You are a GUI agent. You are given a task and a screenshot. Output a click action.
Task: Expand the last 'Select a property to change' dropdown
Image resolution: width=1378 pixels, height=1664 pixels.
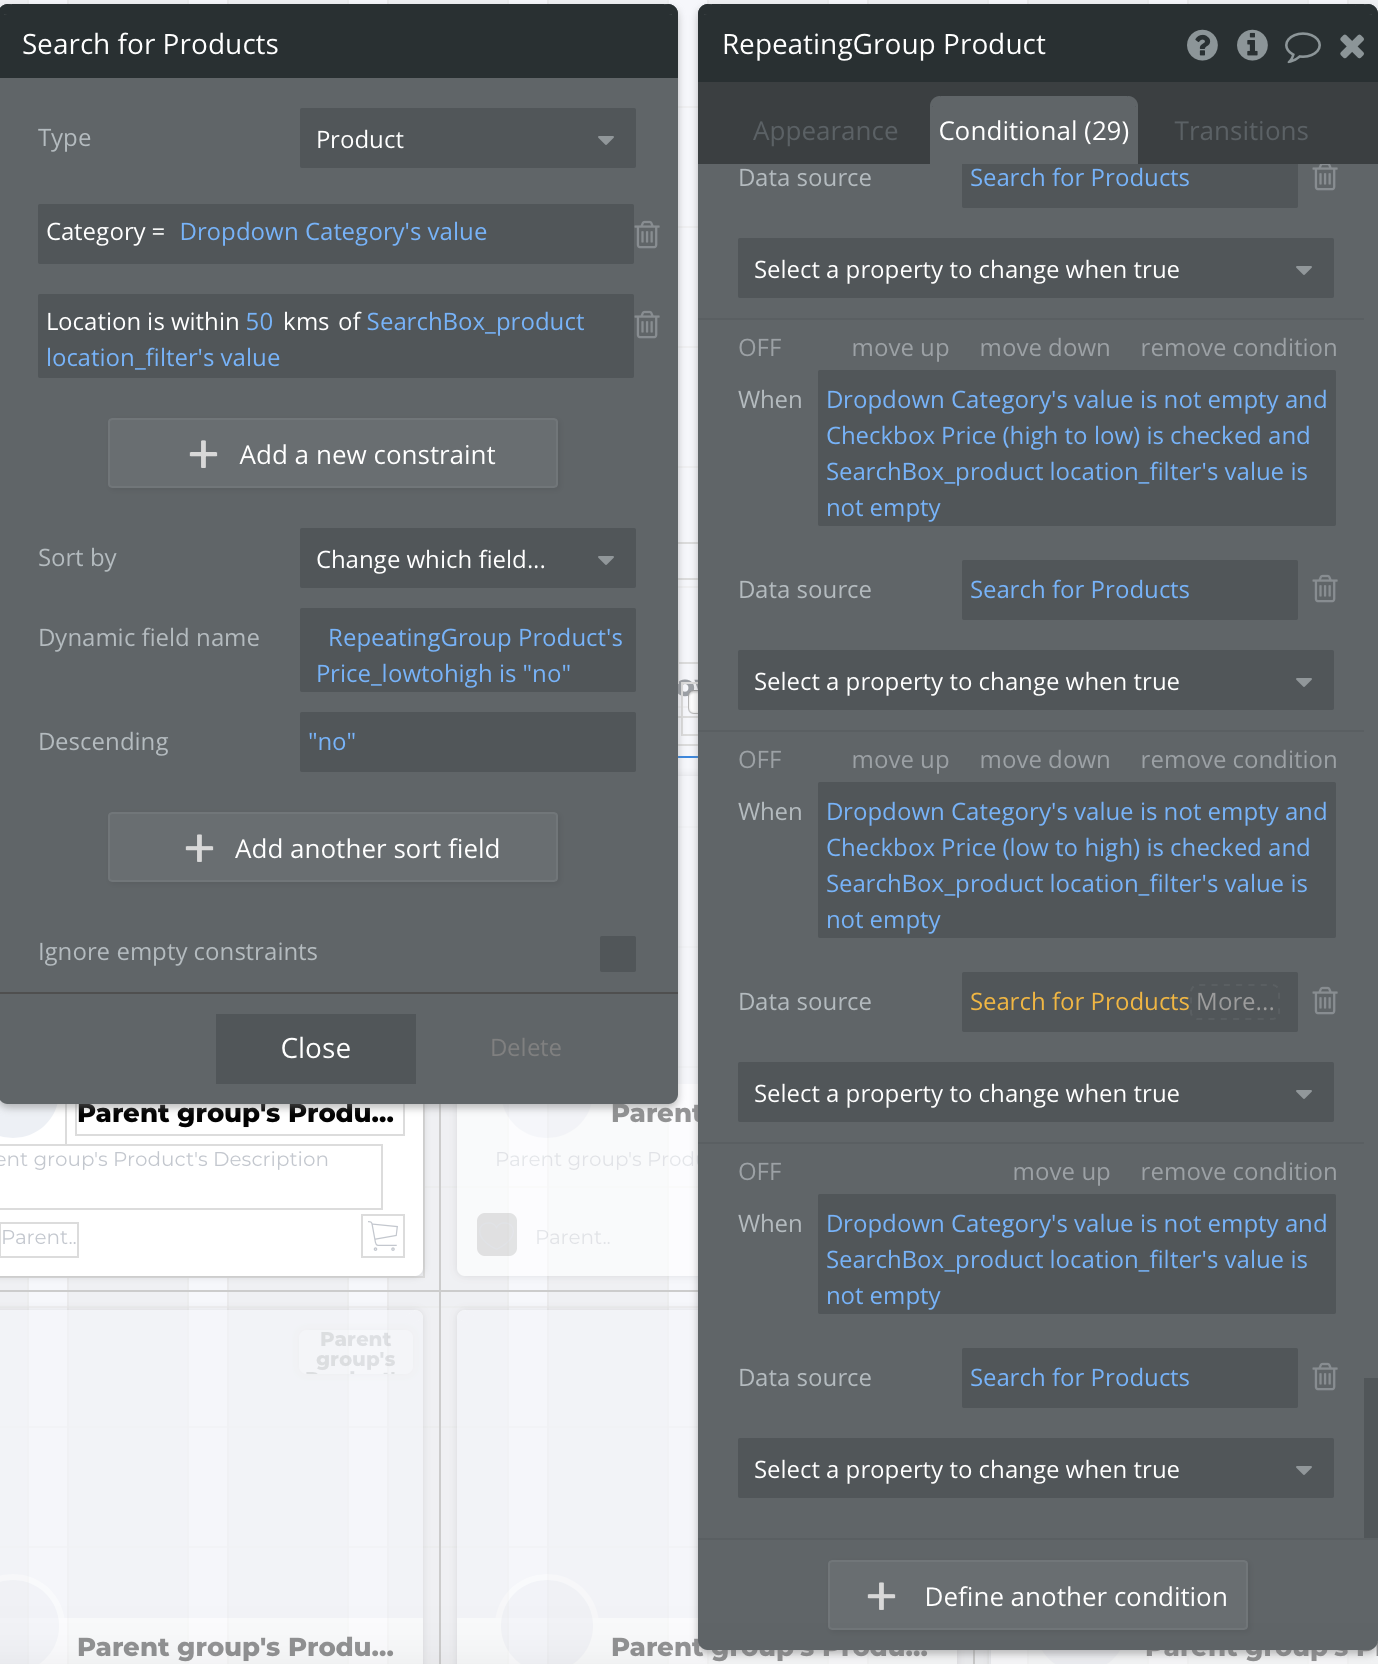(1035, 1469)
